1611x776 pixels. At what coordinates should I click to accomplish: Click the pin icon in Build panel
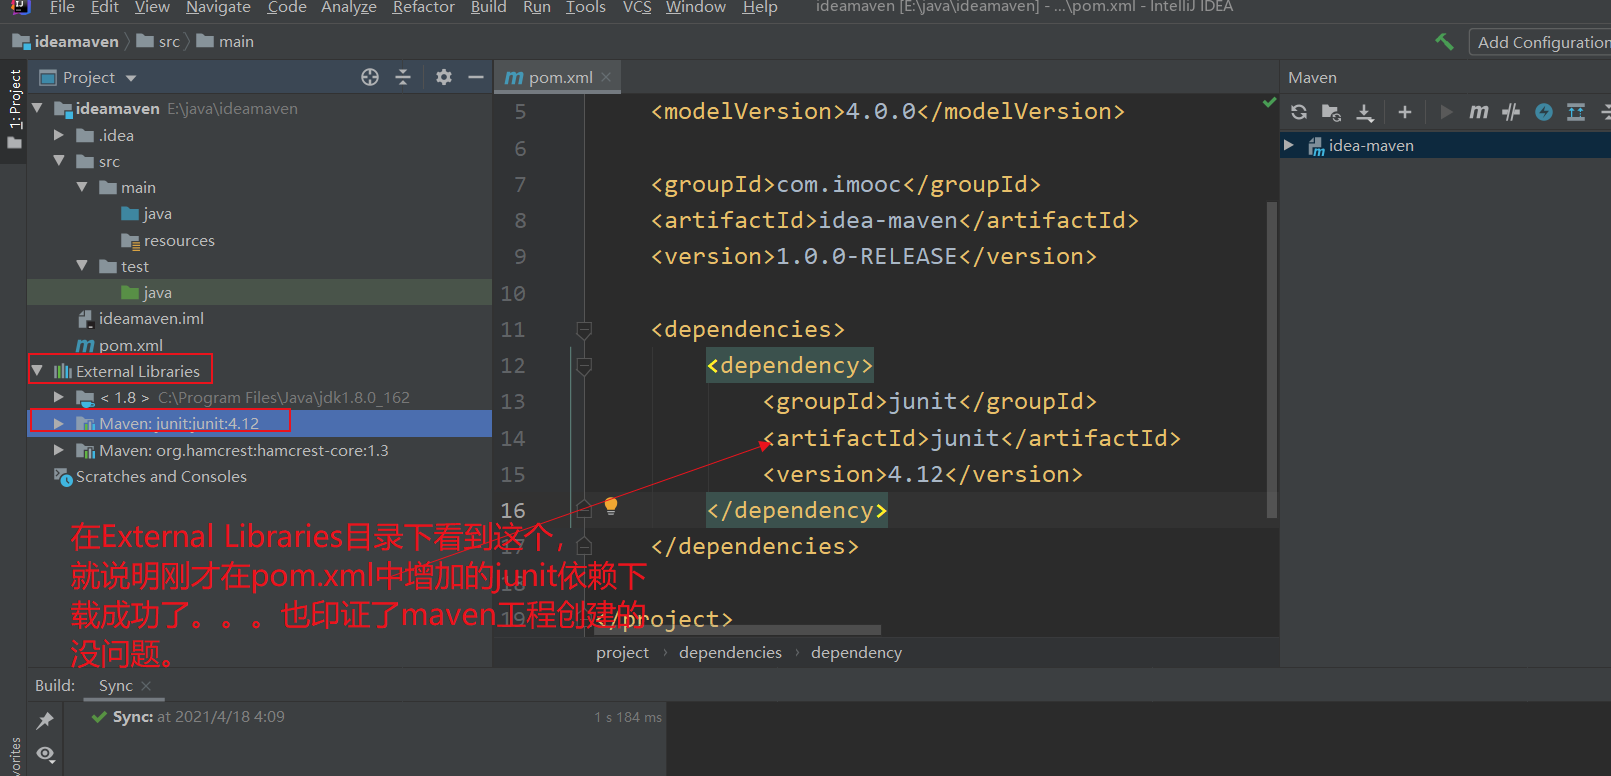click(x=45, y=720)
